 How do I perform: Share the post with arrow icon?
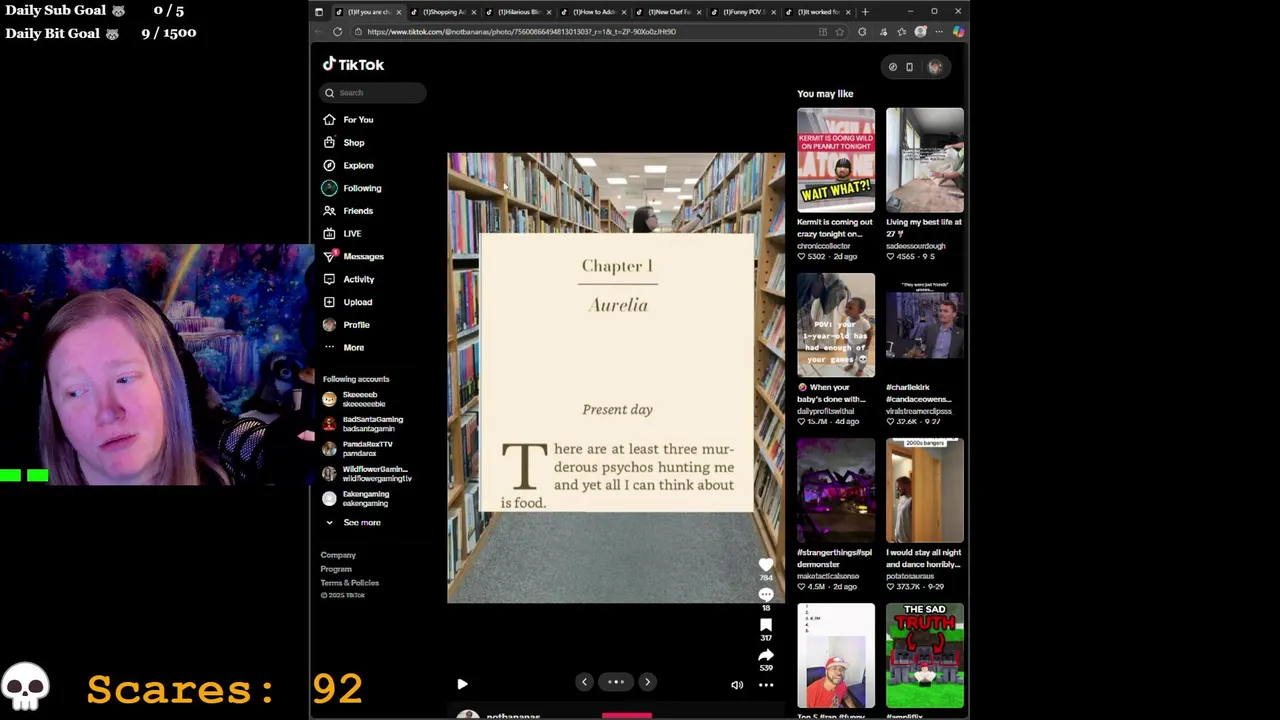[766, 656]
